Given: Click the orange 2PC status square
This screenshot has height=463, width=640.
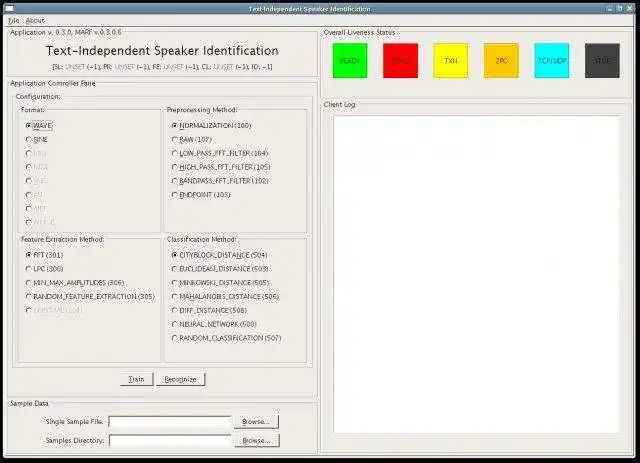Looking at the screenshot, I should pos(501,60).
